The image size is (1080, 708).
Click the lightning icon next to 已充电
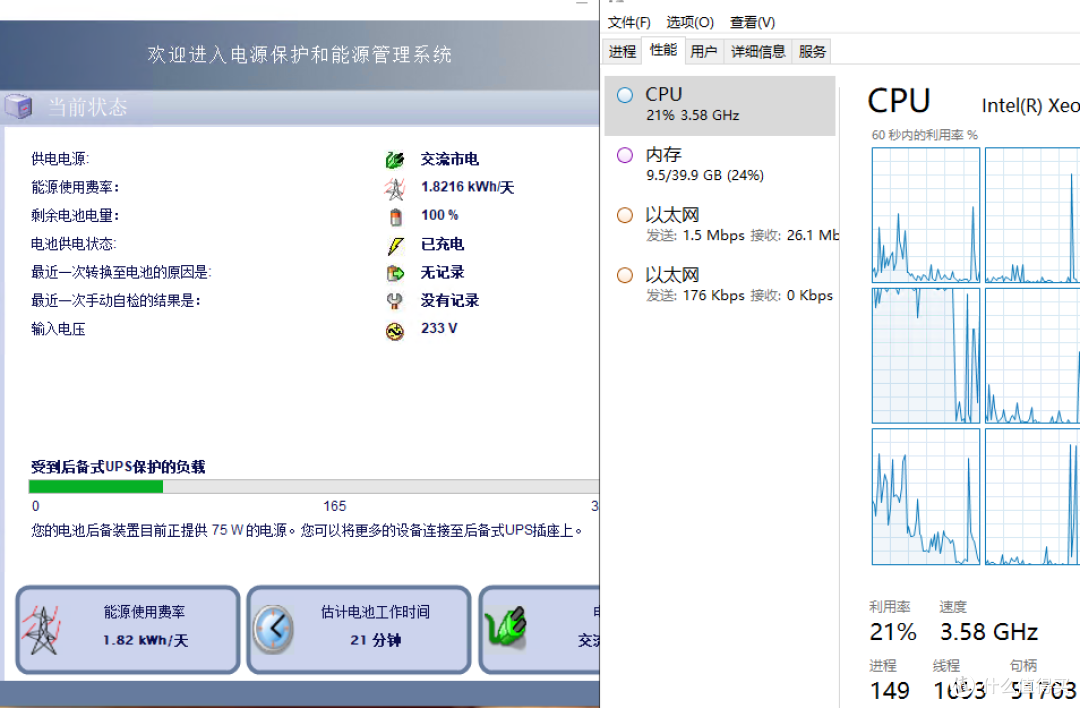(x=395, y=245)
